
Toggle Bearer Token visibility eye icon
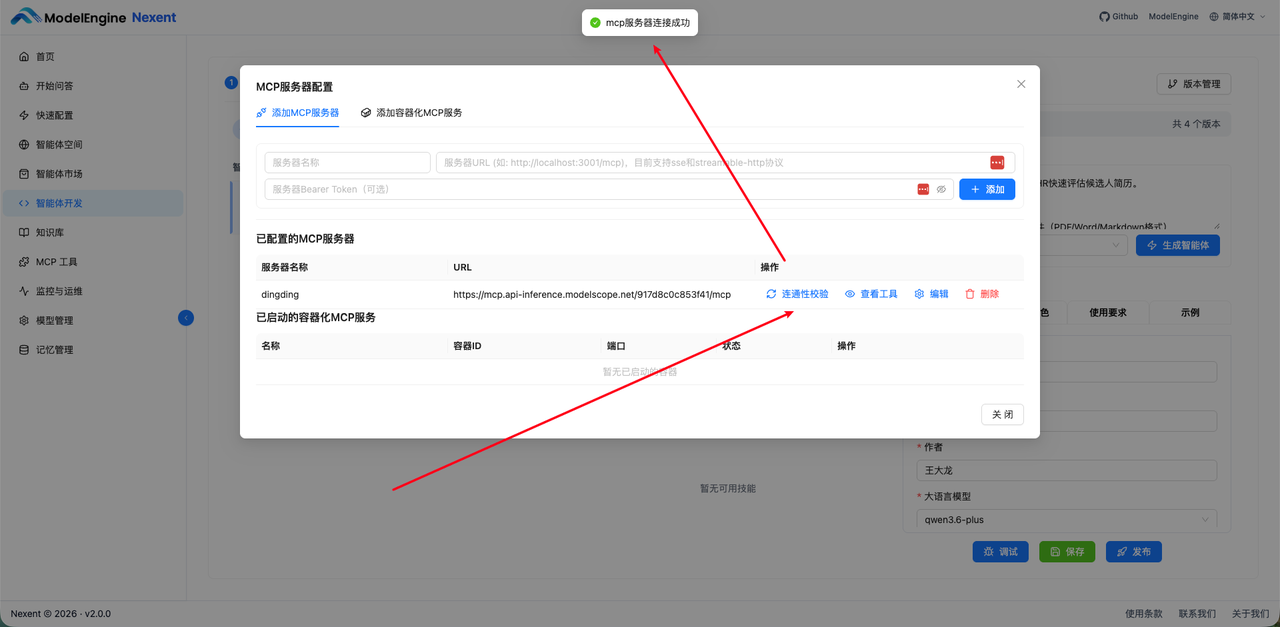click(941, 189)
